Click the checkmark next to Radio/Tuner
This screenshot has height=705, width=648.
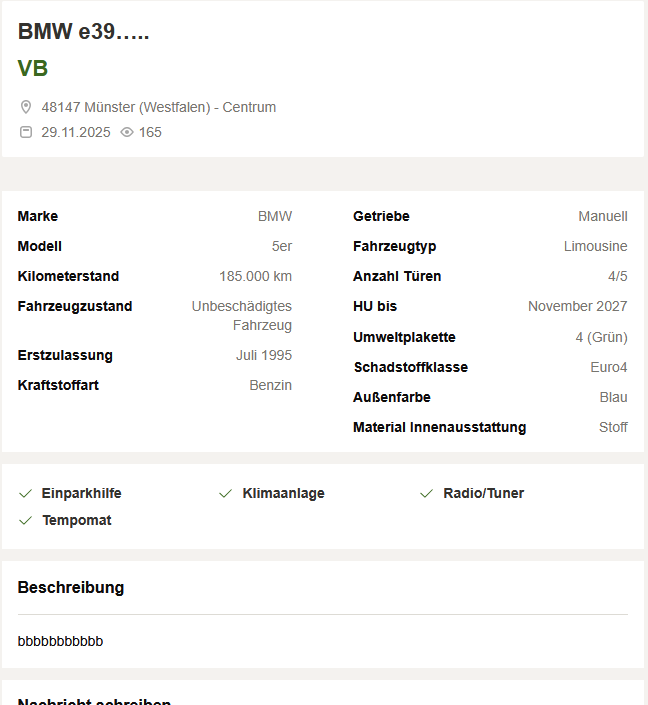tap(427, 493)
